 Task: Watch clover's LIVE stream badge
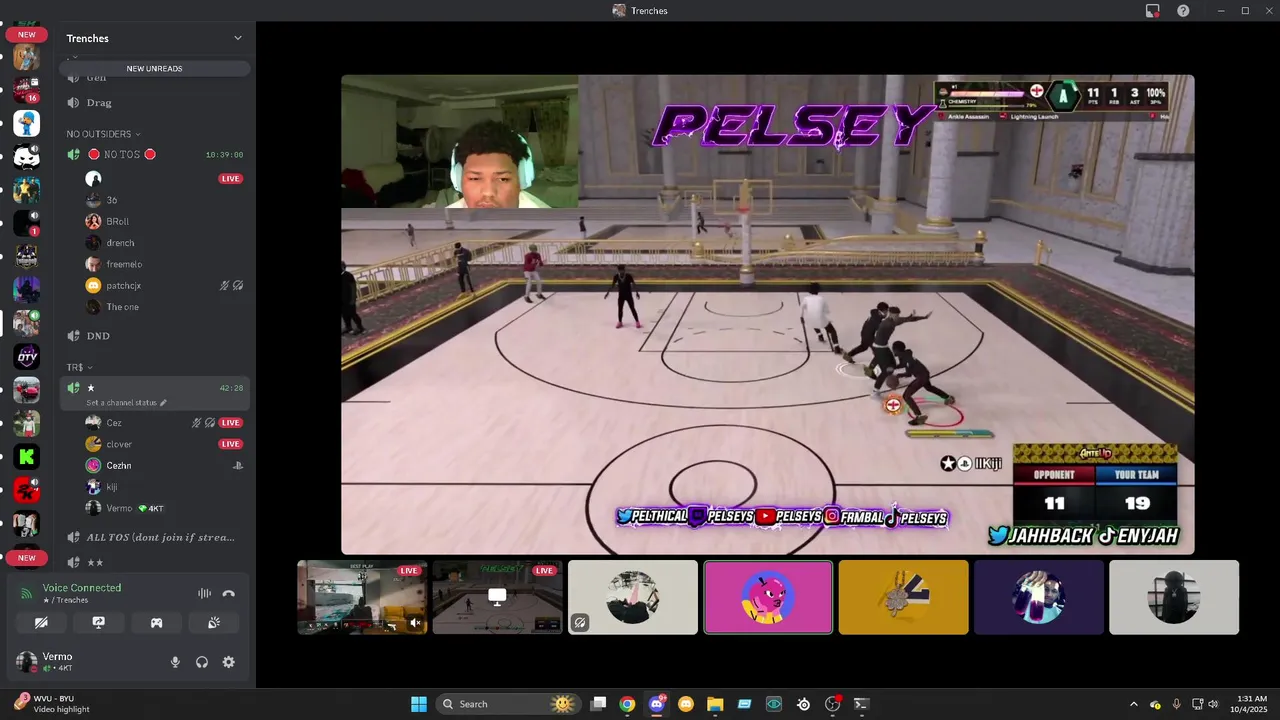coord(231,444)
